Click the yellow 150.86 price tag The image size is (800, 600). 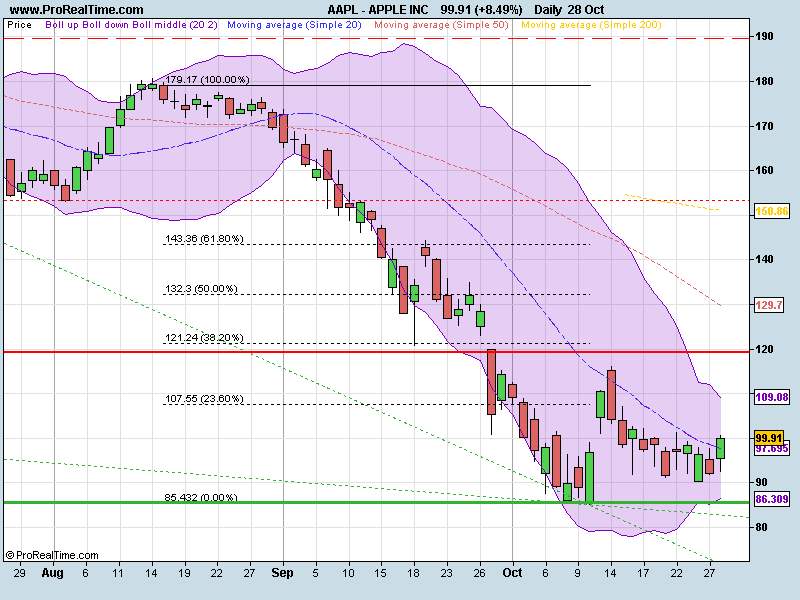click(x=771, y=211)
